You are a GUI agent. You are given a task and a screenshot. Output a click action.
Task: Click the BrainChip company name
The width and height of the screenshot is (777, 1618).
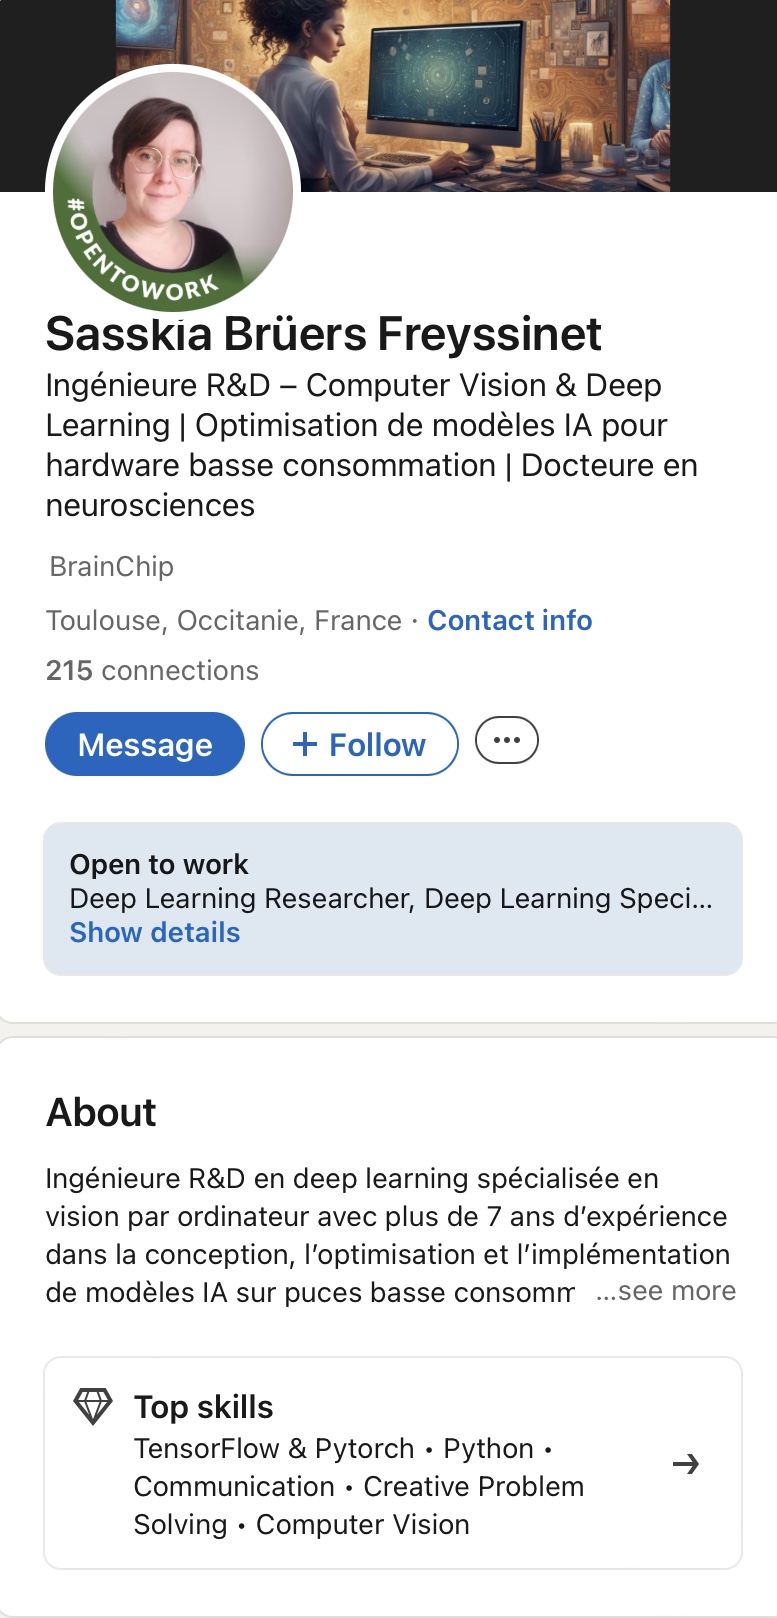coord(112,566)
